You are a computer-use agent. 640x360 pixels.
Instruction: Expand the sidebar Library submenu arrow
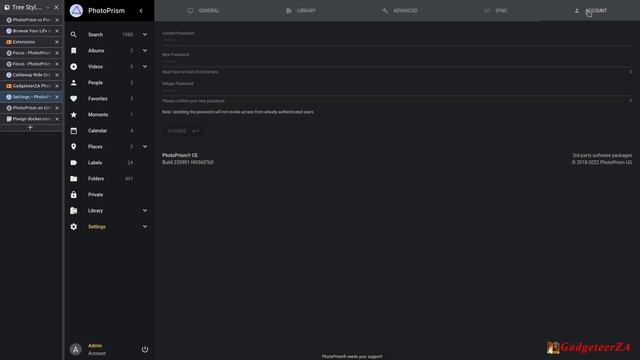point(145,211)
